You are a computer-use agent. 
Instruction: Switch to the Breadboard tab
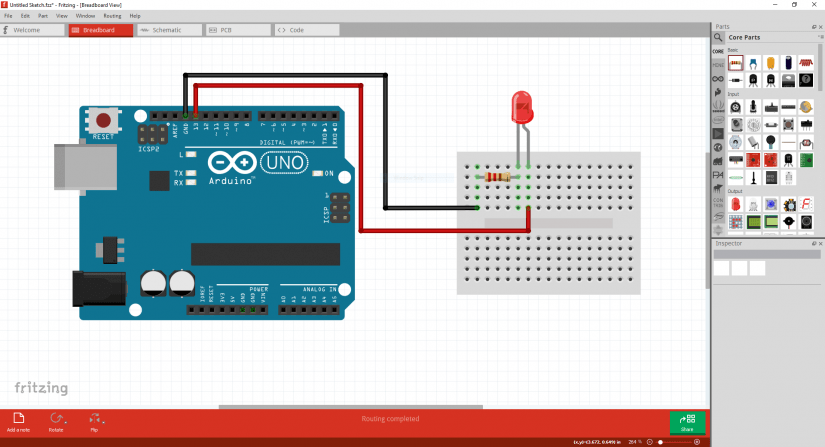(100, 30)
